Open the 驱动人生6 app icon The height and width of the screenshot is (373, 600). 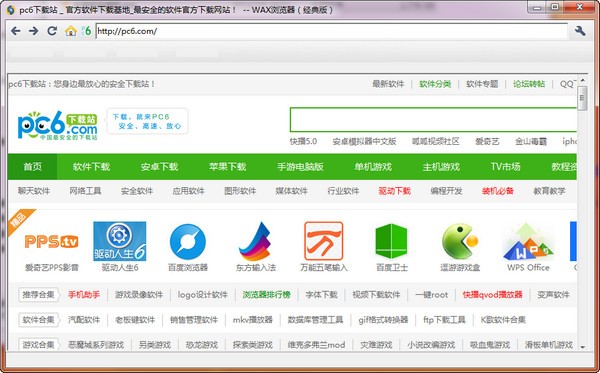click(x=119, y=241)
